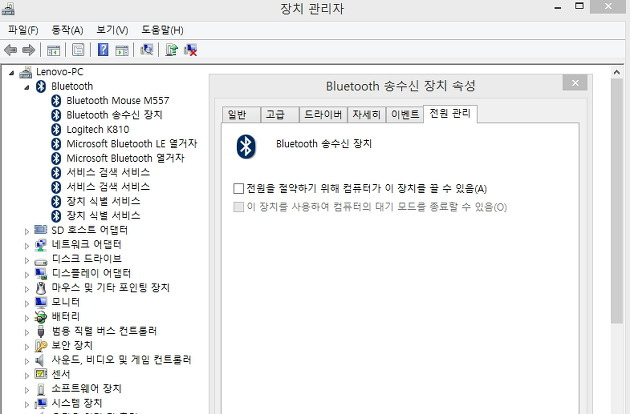Viewport: 630px width, 414px height.
Task: Select Logitech K810 device
Action: (98, 129)
